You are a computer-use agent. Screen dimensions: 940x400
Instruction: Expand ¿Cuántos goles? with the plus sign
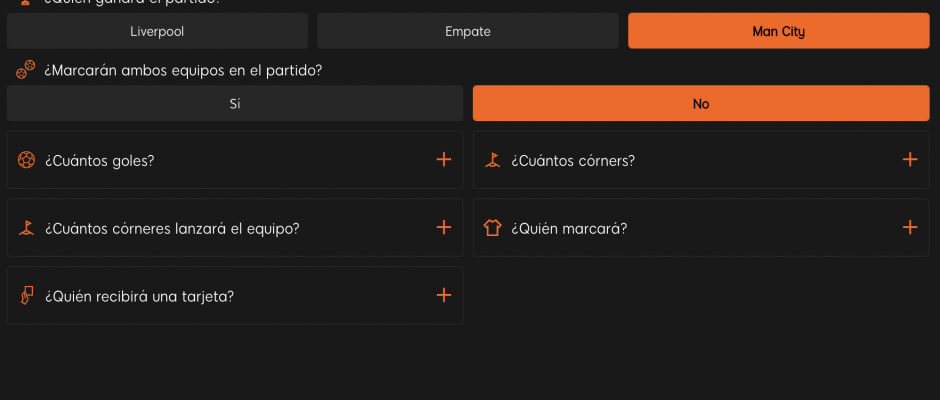pos(444,160)
